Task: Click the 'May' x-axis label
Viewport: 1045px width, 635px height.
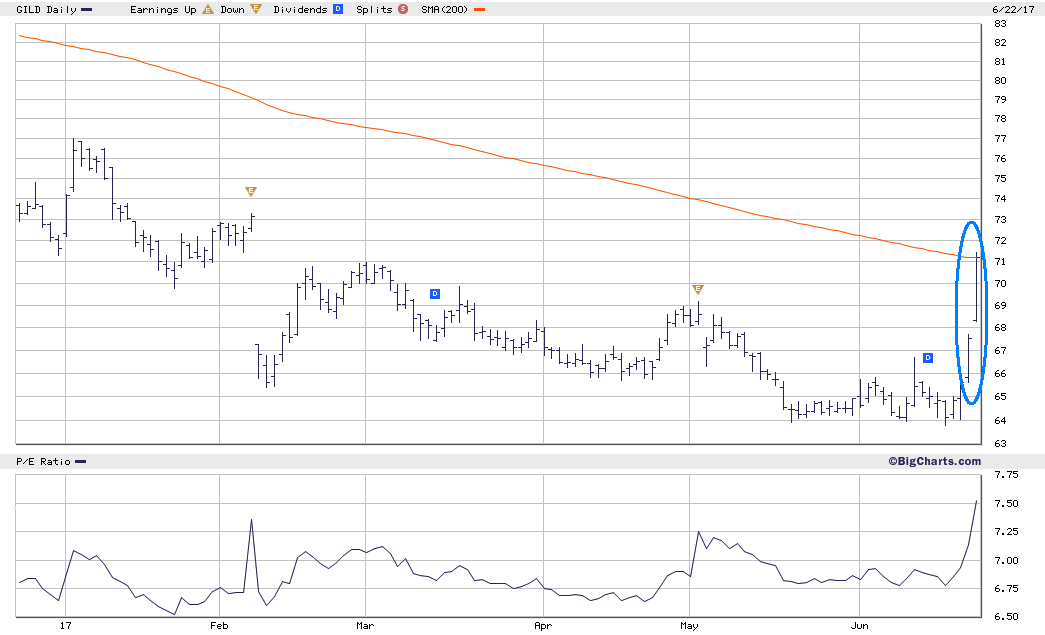Action: click(x=689, y=626)
